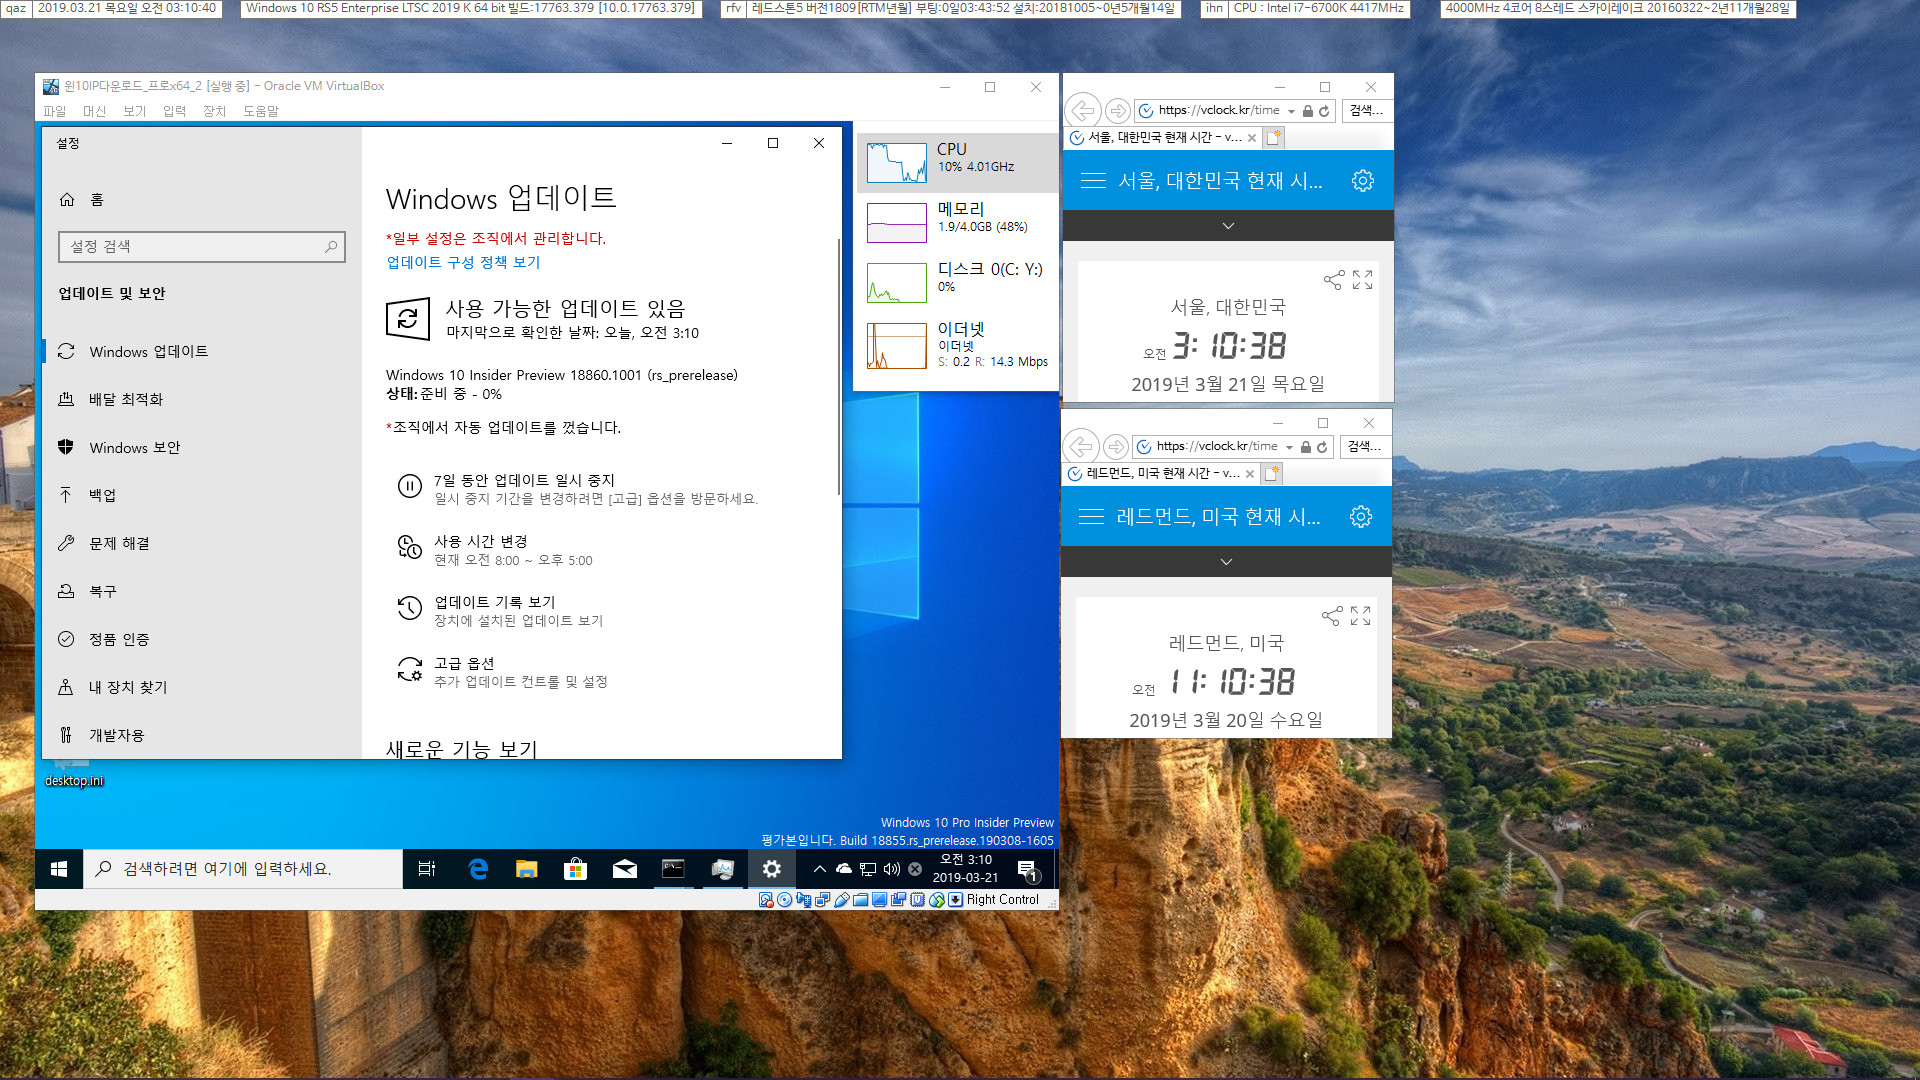Open guest Action Center notification icon
Viewport: 1920px width, 1080px height.
(1028, 869)
